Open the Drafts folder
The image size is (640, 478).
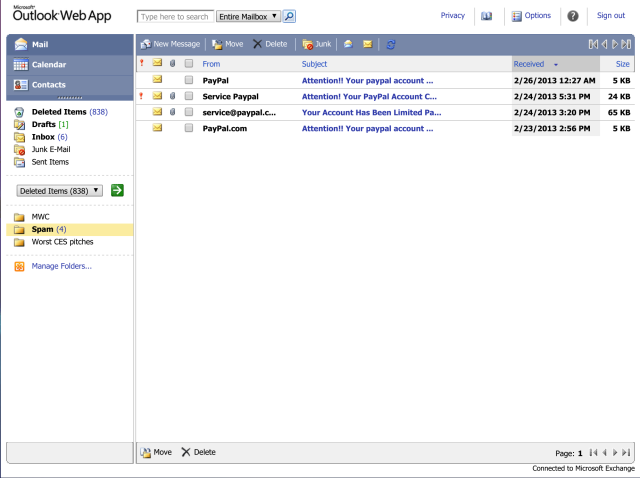pyautogui.click(x=50, y=124)
